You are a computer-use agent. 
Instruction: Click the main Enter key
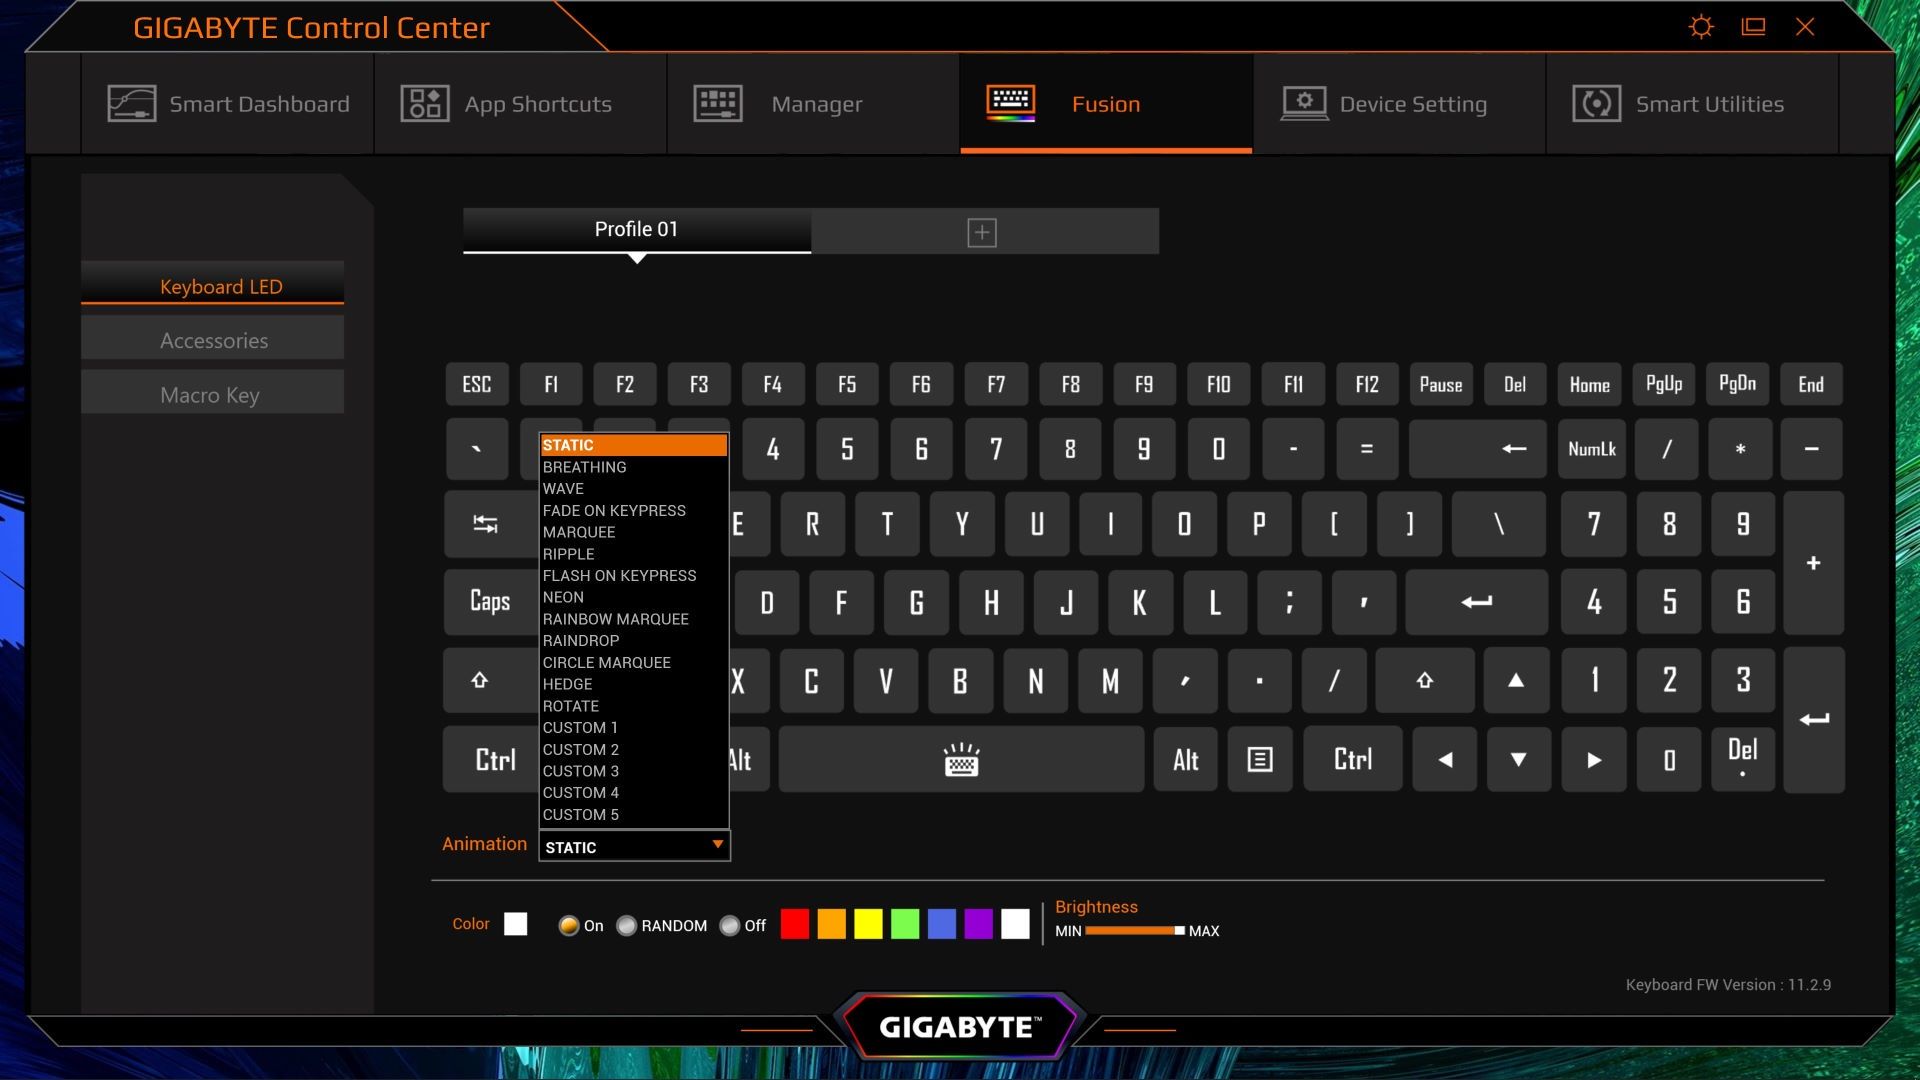pos(1477,602)
